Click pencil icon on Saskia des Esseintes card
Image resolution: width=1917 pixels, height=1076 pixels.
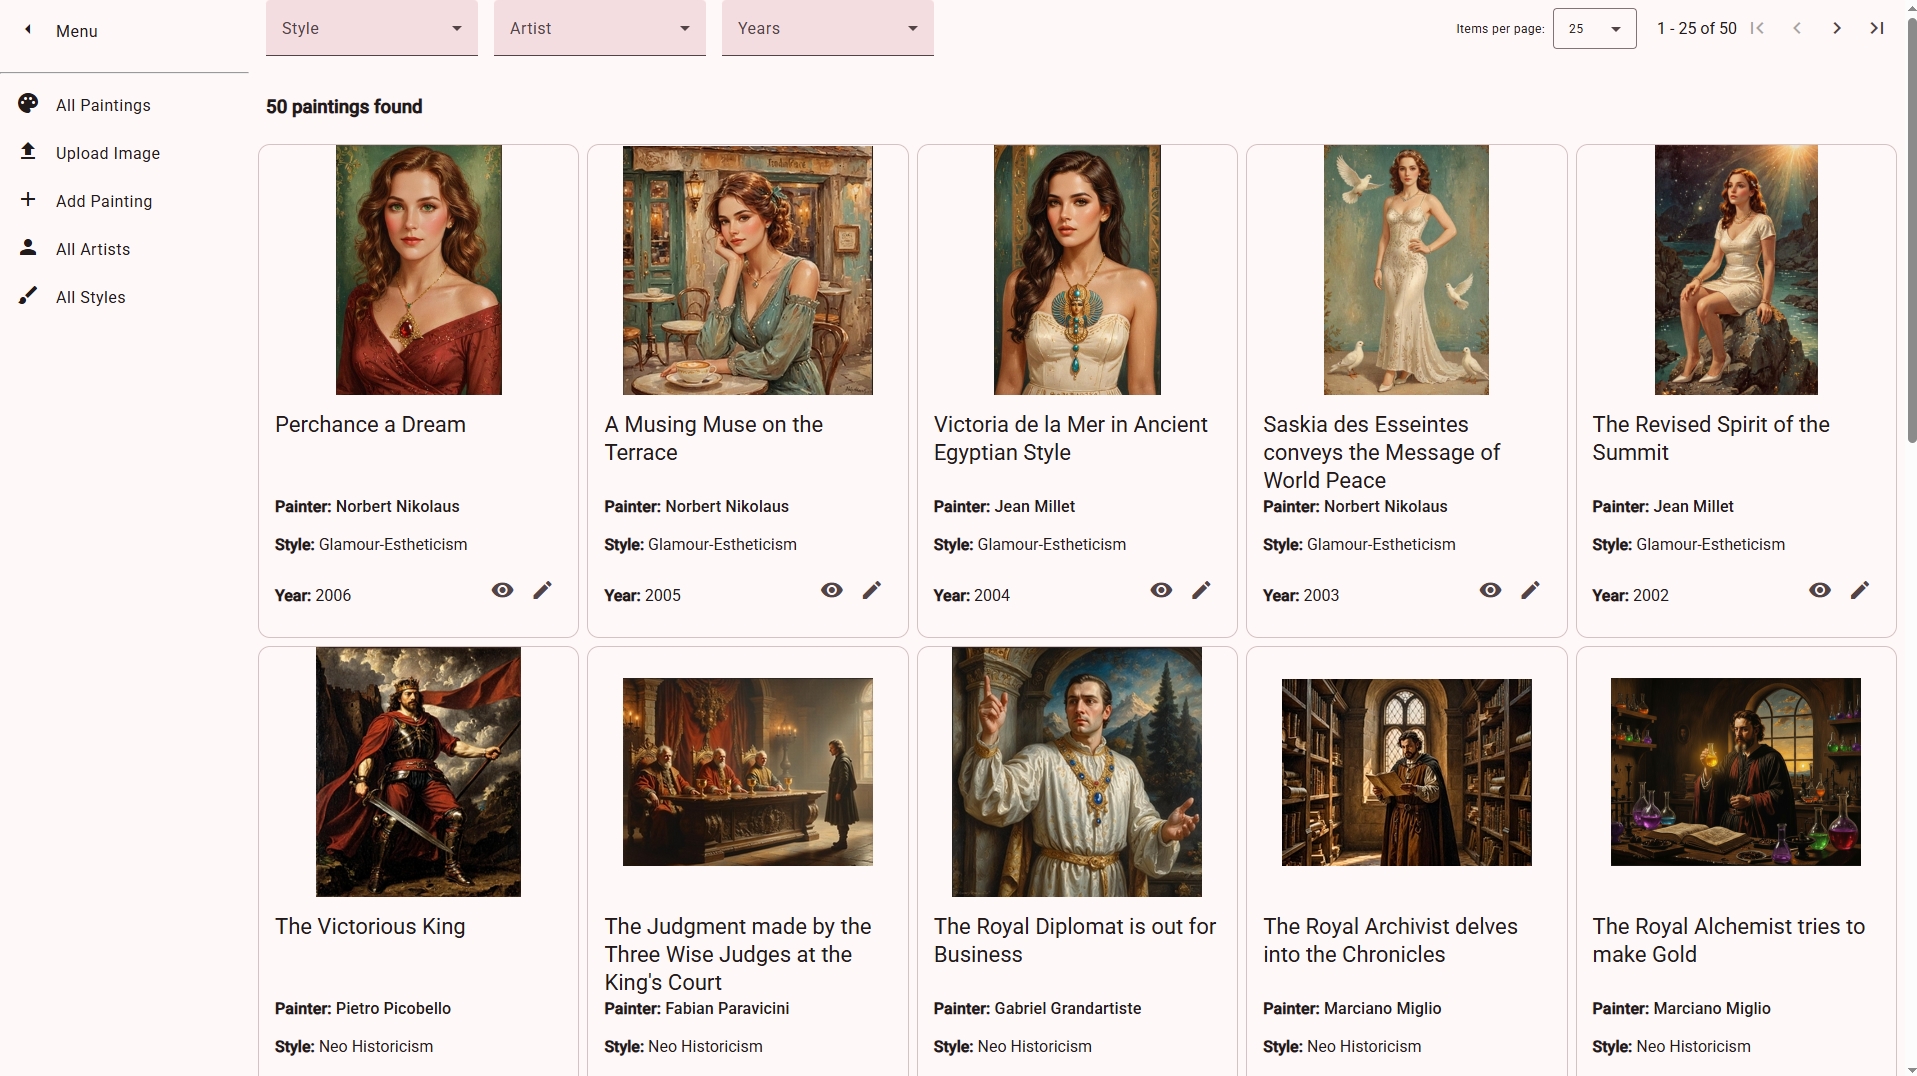click(1530, 591)
